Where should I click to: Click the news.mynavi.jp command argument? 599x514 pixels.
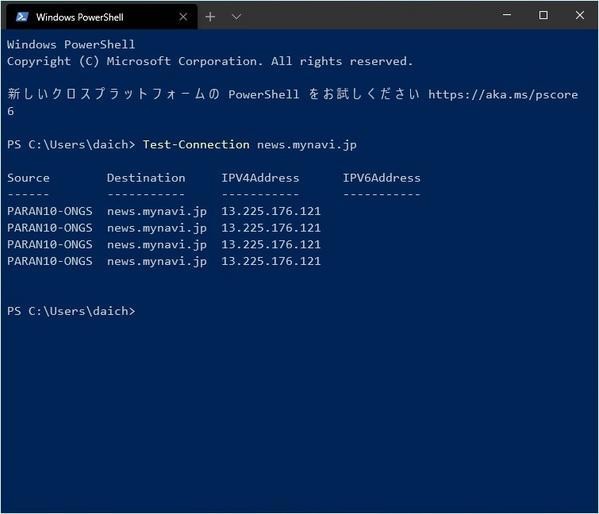coord(307,145)
